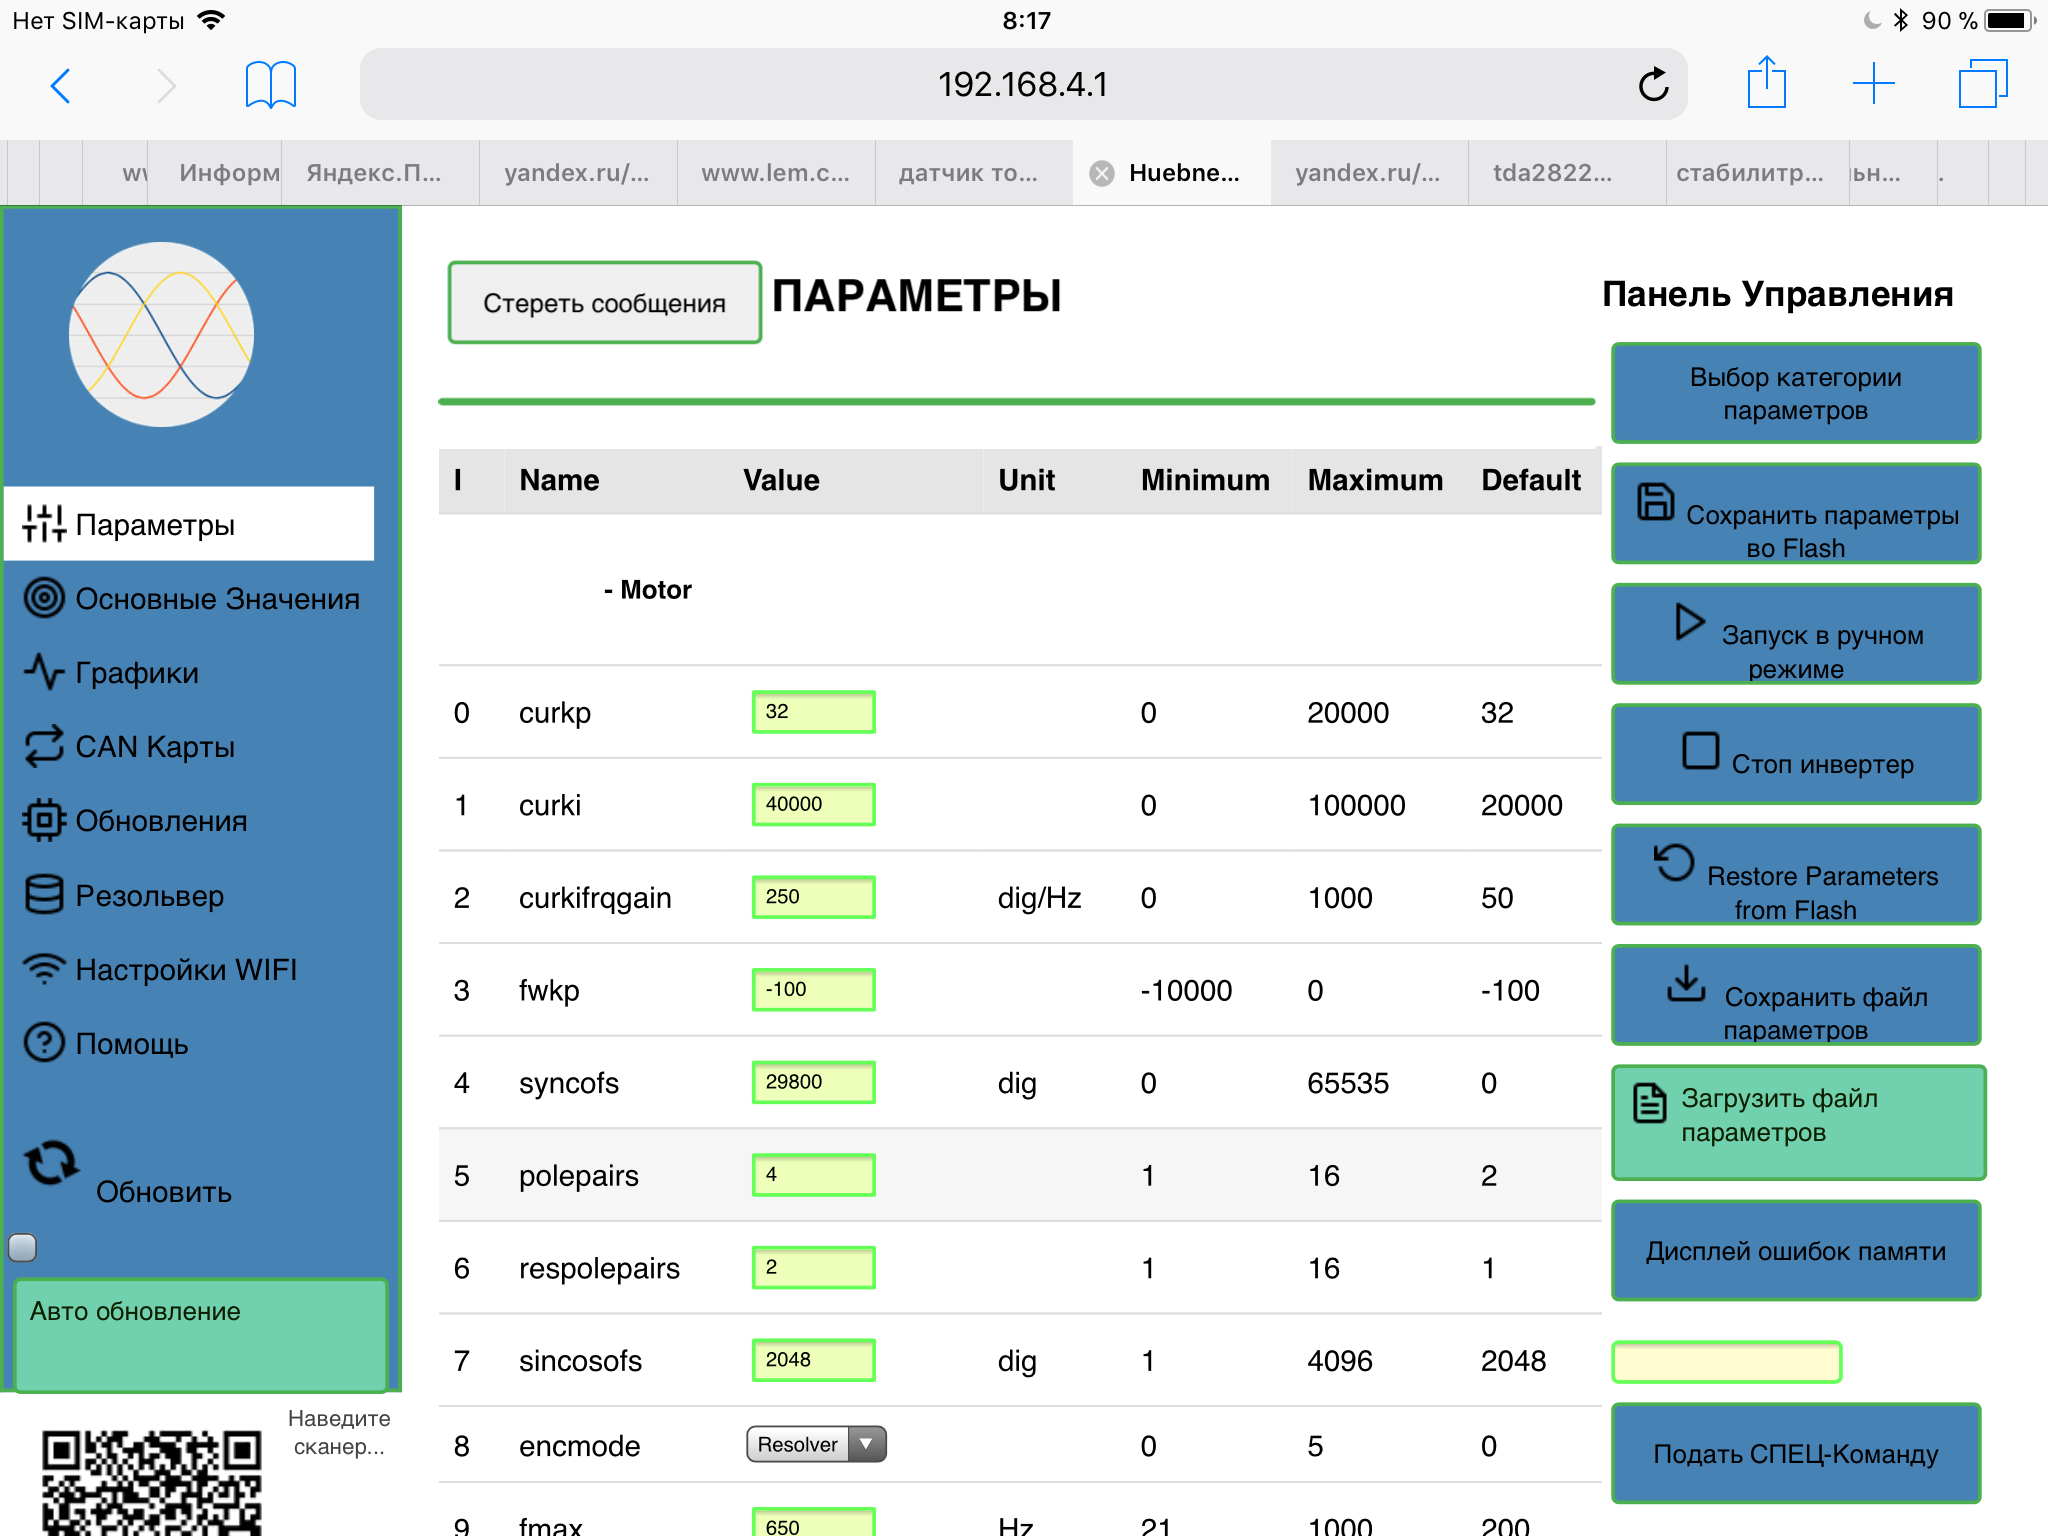Screen dimensions: 2048x1536
Task: Click Стоп инвертер button
Action: tap(1795, 755)
